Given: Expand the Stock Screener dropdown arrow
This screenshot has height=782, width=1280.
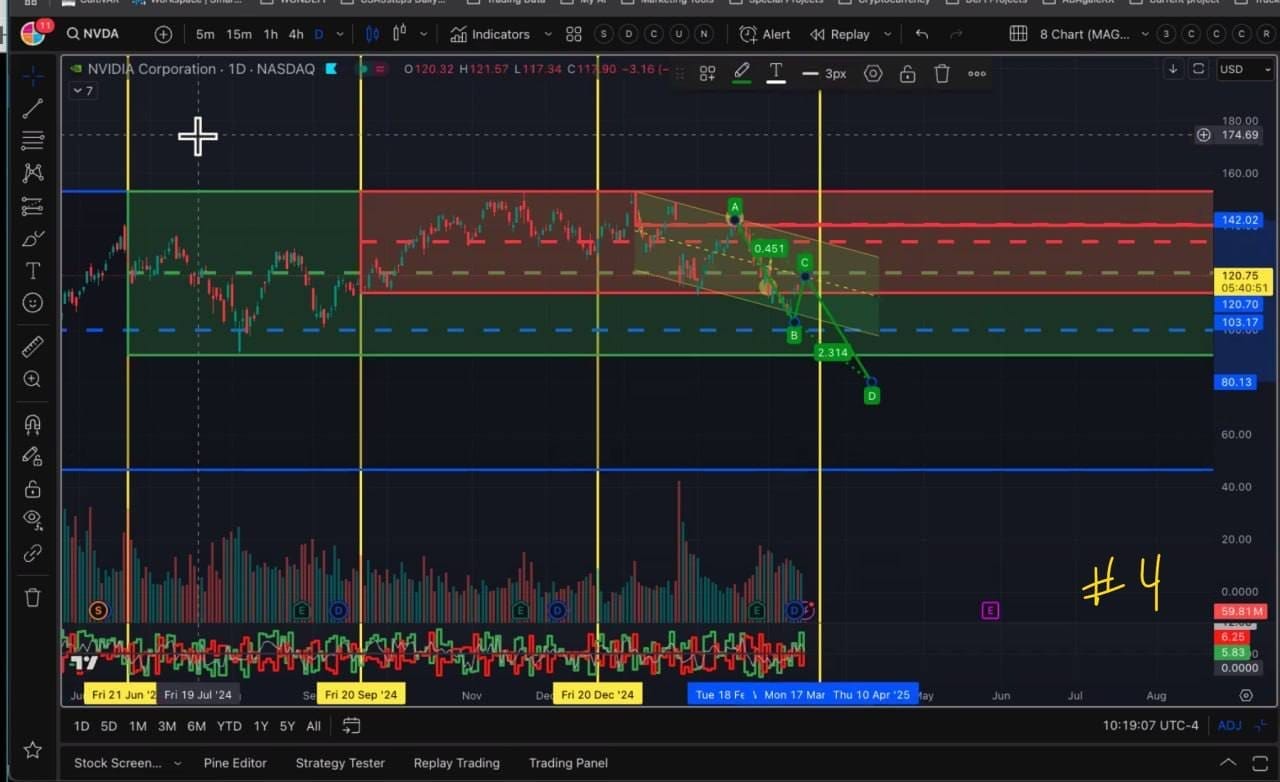Looking at the screenshot, I should (x=177, y=763).
